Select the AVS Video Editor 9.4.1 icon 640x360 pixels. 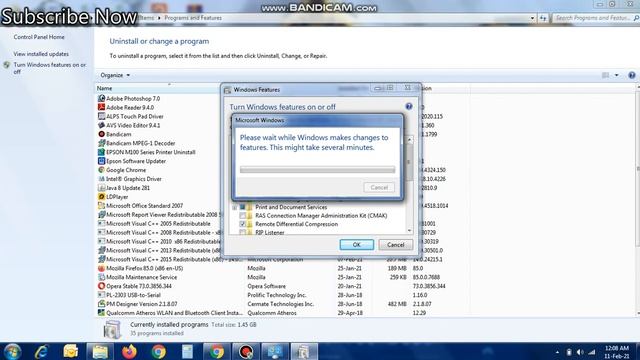click(101, 125)
